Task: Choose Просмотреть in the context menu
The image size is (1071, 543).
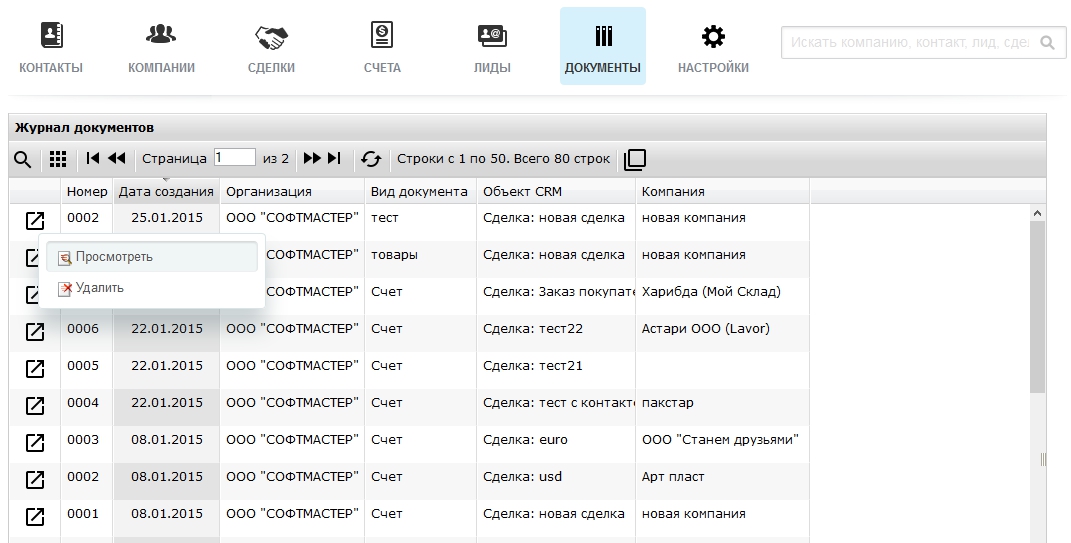Action: pyautogui.click(x=114, y=257)
